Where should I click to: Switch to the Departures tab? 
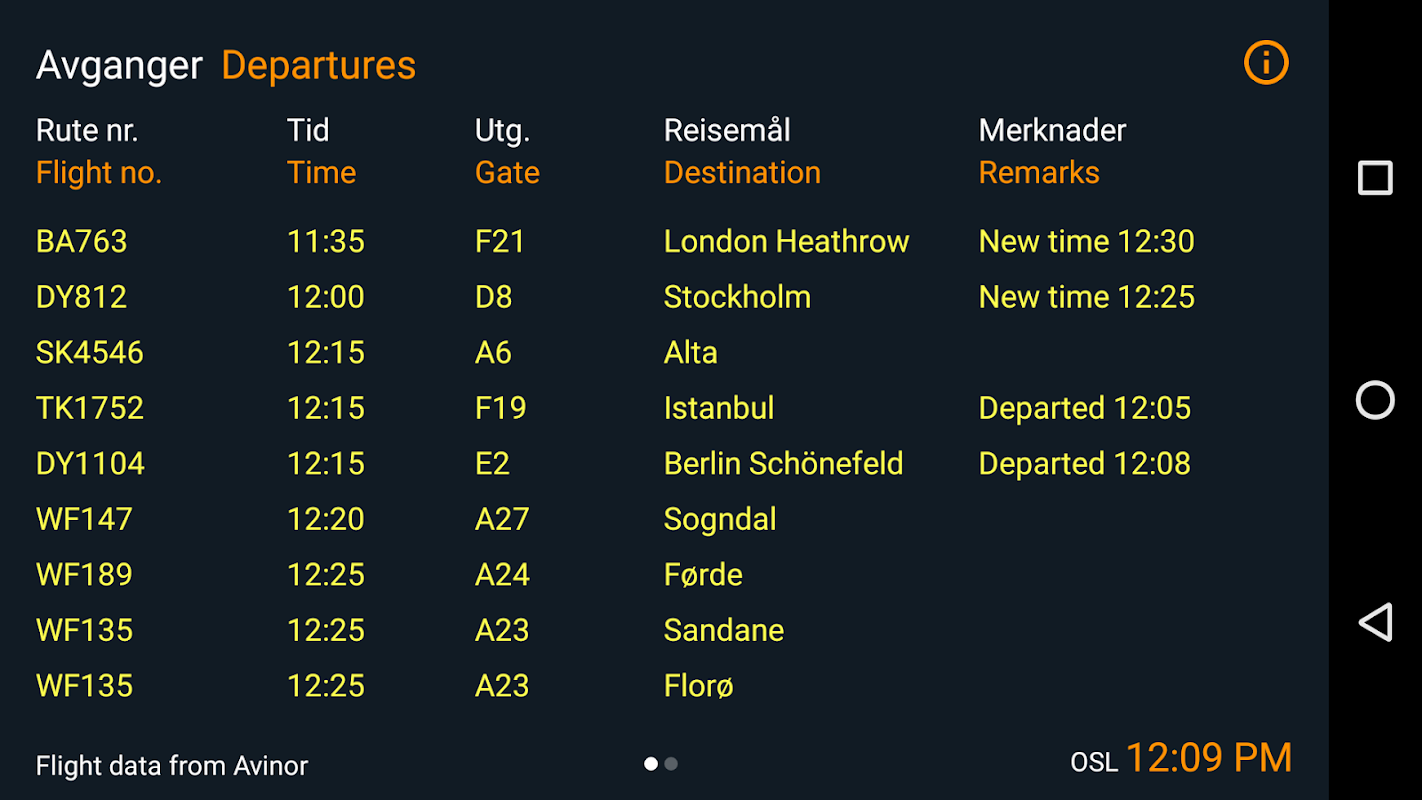click(318, 66)
